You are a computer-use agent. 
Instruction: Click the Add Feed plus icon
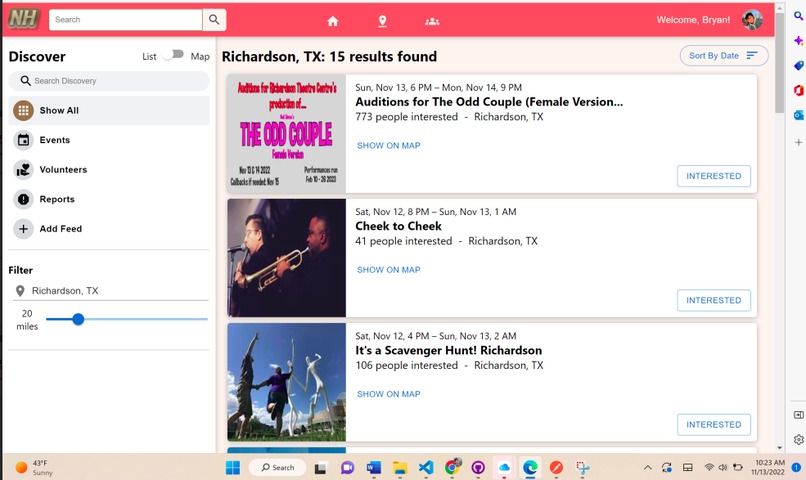click(24, 229)
